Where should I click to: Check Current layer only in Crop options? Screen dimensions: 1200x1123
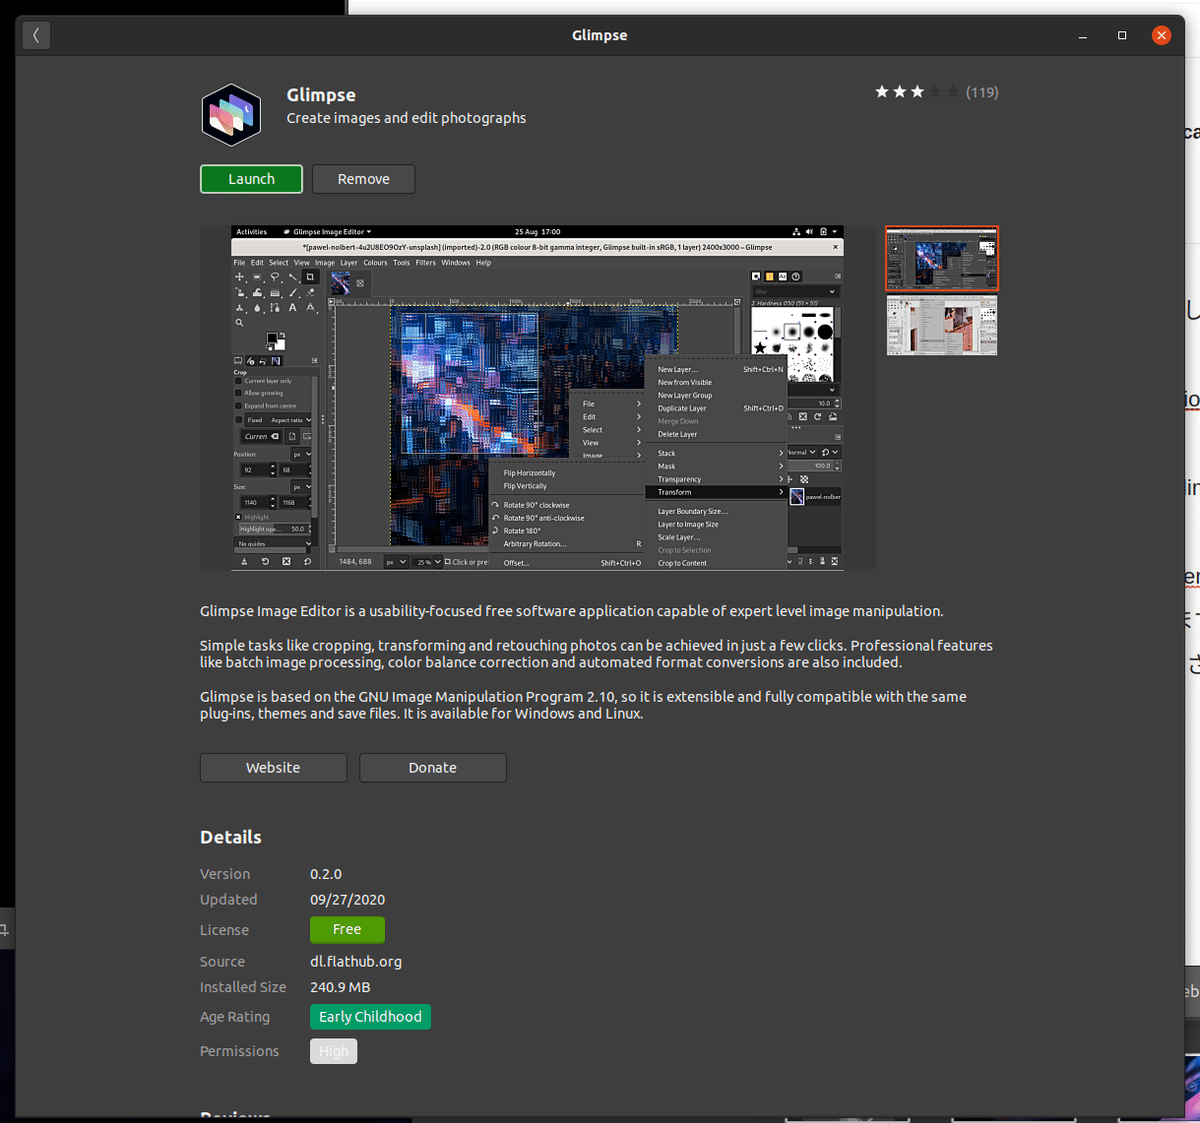(238, 381)
